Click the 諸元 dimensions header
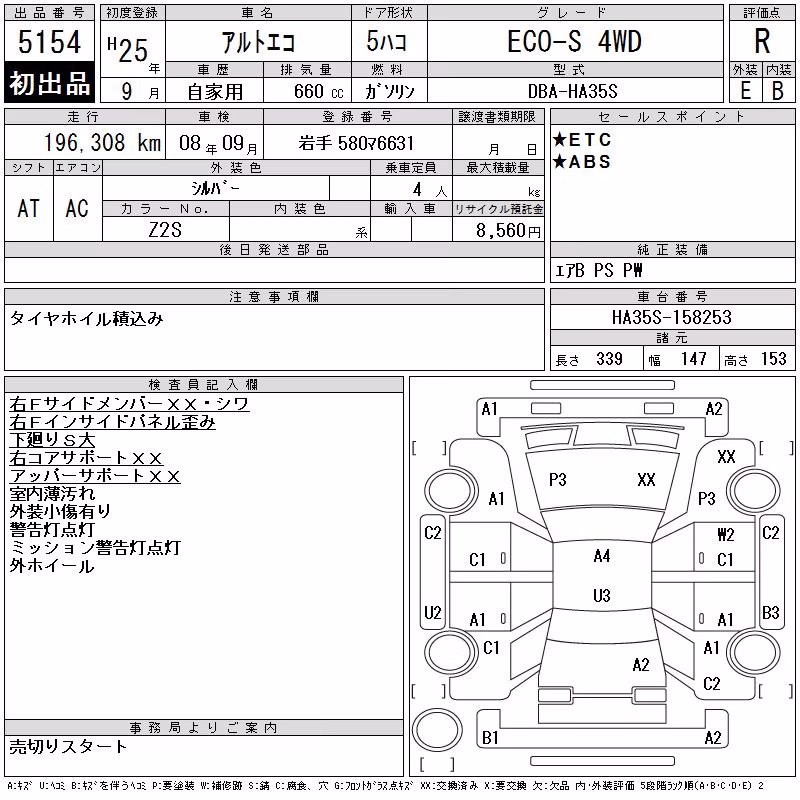 (672, 338)
